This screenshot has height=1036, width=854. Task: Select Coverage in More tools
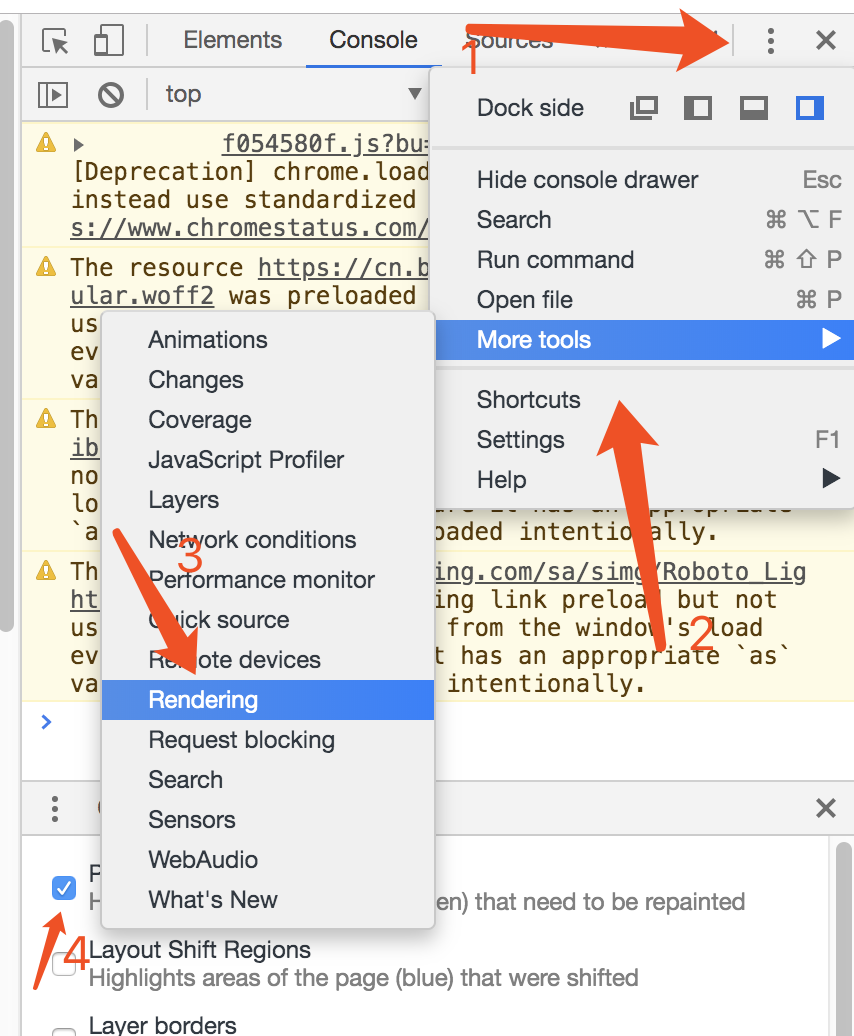(x=268, y=420)
